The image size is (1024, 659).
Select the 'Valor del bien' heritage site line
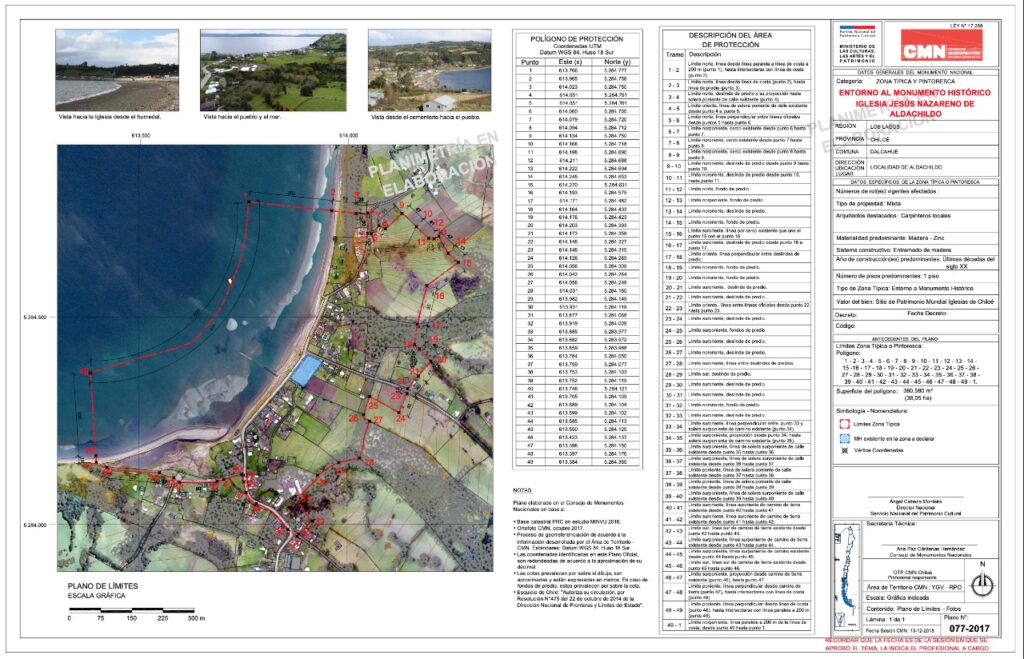click(x=914, y=302)
